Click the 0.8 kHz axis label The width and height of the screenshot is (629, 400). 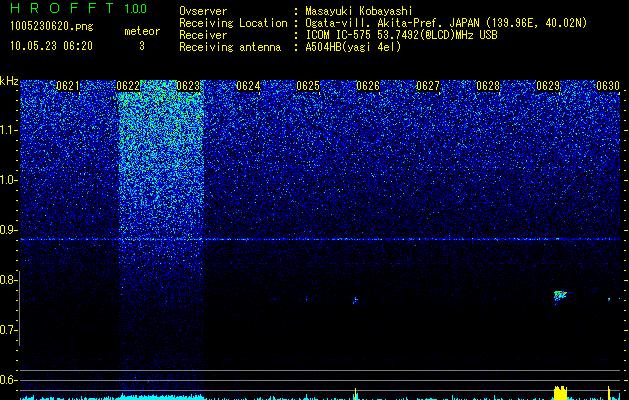(8, 280)
